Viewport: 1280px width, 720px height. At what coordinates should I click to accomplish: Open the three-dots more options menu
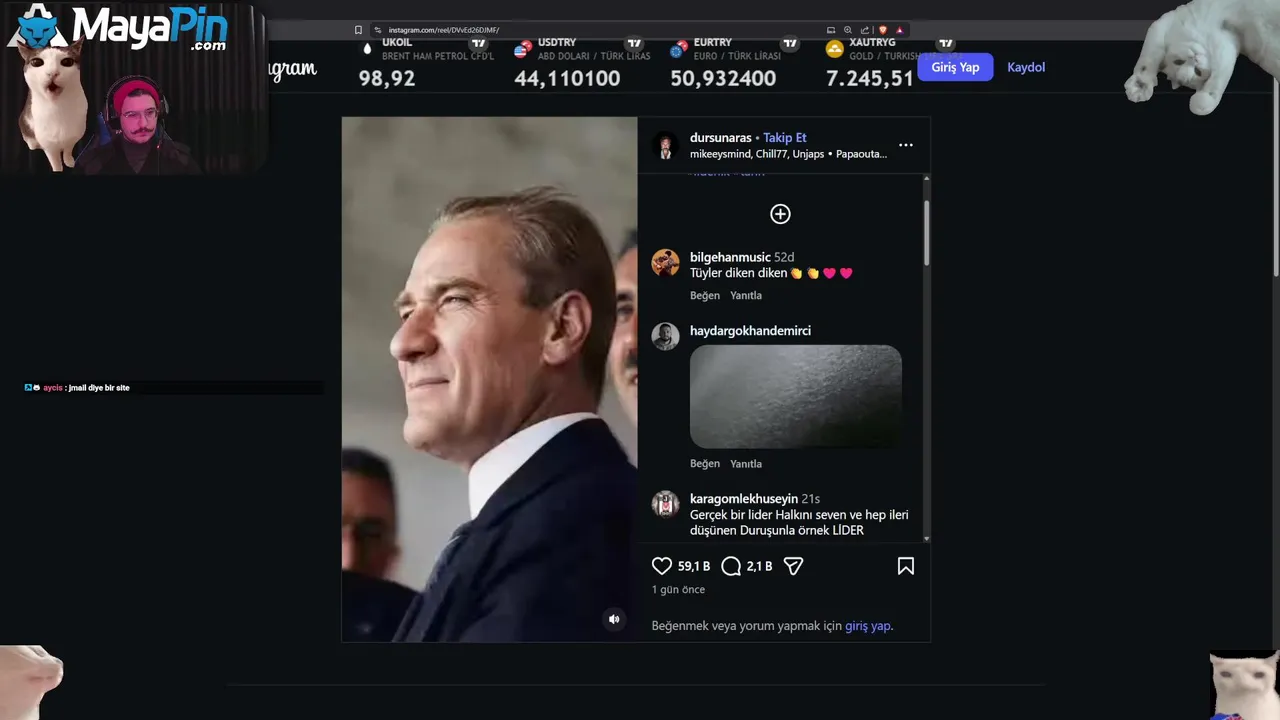(905, 145)
